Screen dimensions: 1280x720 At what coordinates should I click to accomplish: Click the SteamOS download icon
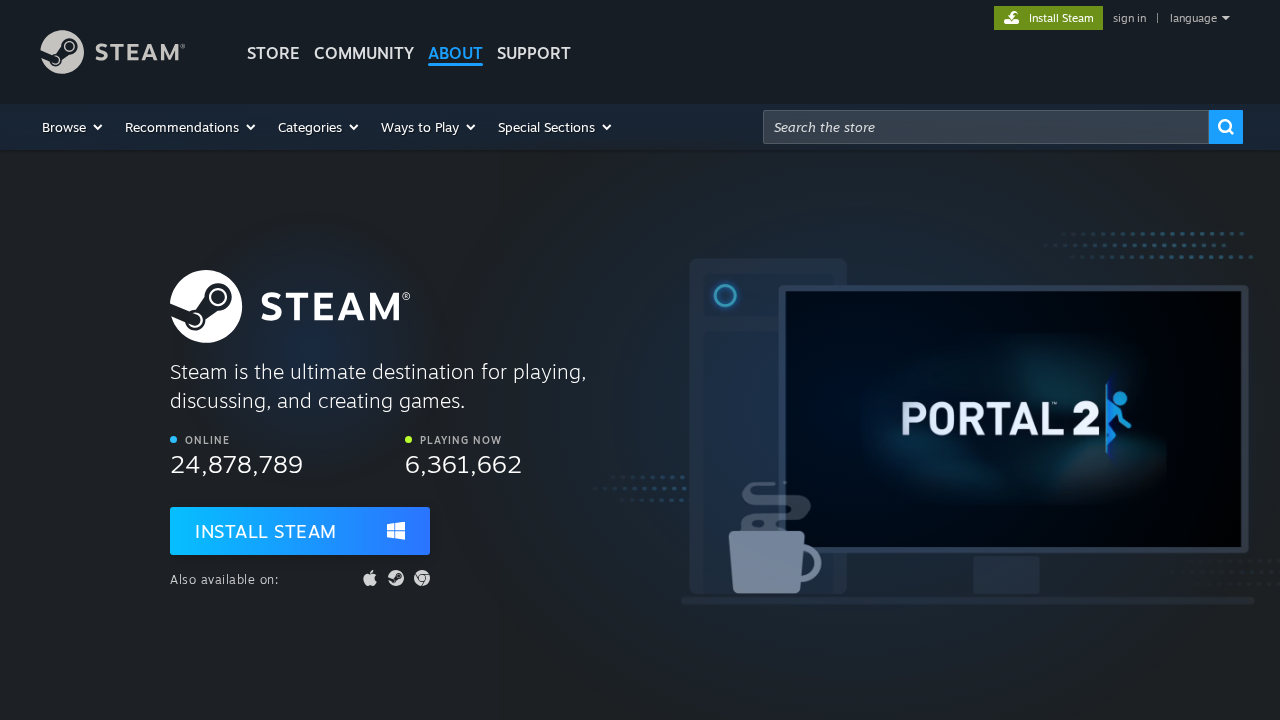(396, 578)
